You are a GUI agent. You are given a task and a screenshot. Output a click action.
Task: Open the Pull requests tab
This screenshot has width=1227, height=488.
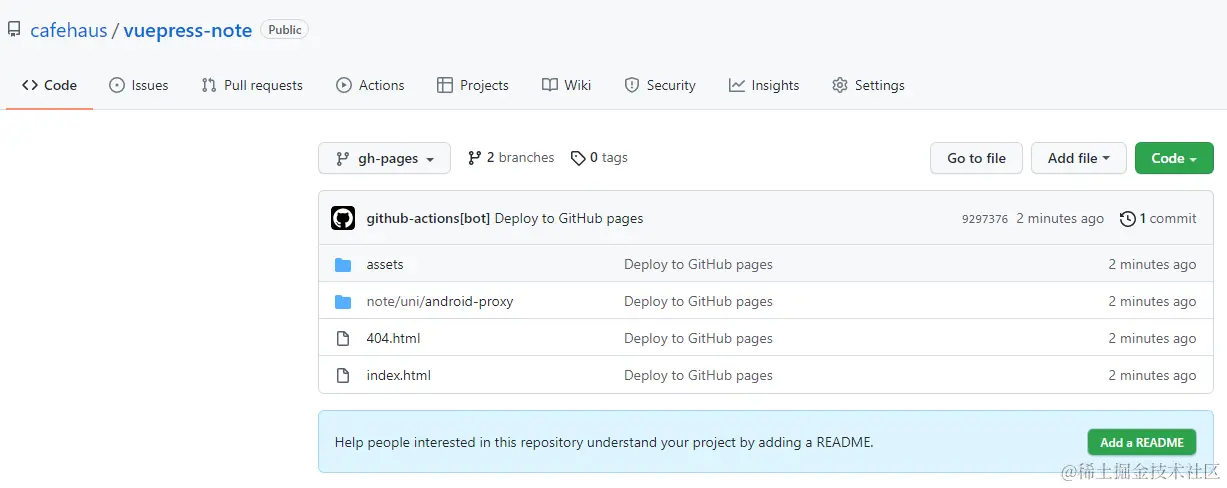pos(252,85)
